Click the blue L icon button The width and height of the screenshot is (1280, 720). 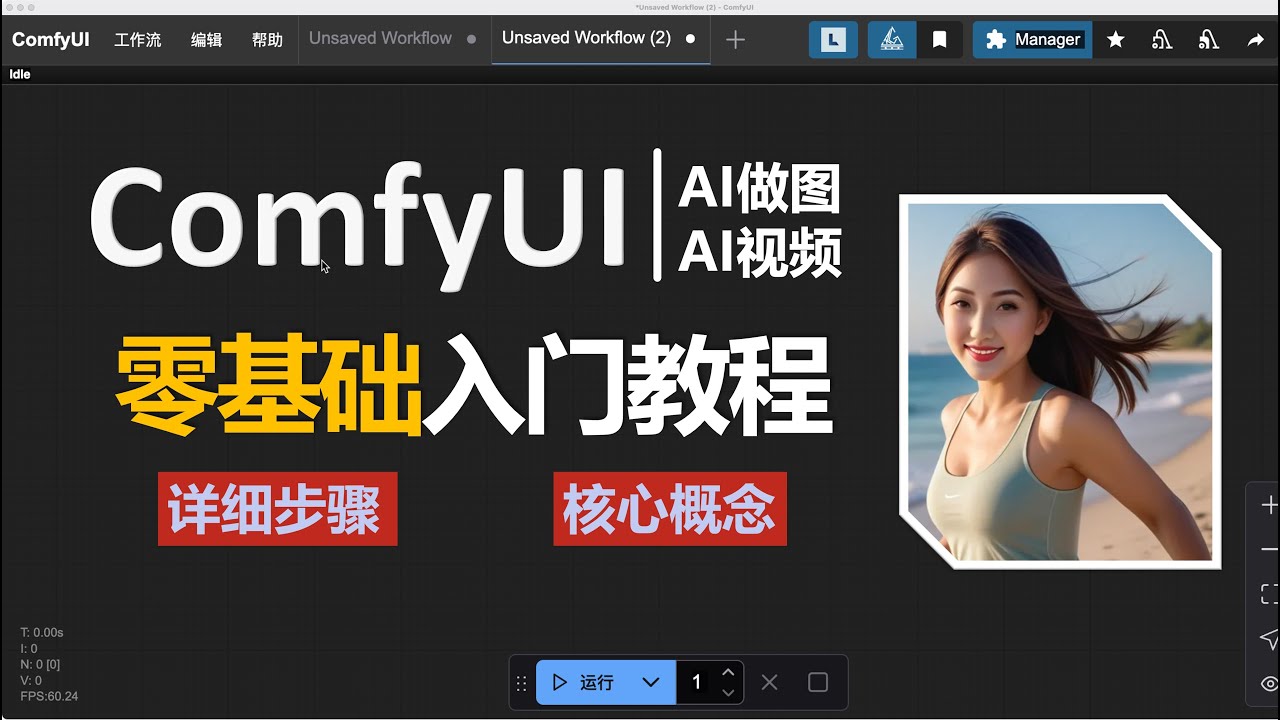(833, 40)
